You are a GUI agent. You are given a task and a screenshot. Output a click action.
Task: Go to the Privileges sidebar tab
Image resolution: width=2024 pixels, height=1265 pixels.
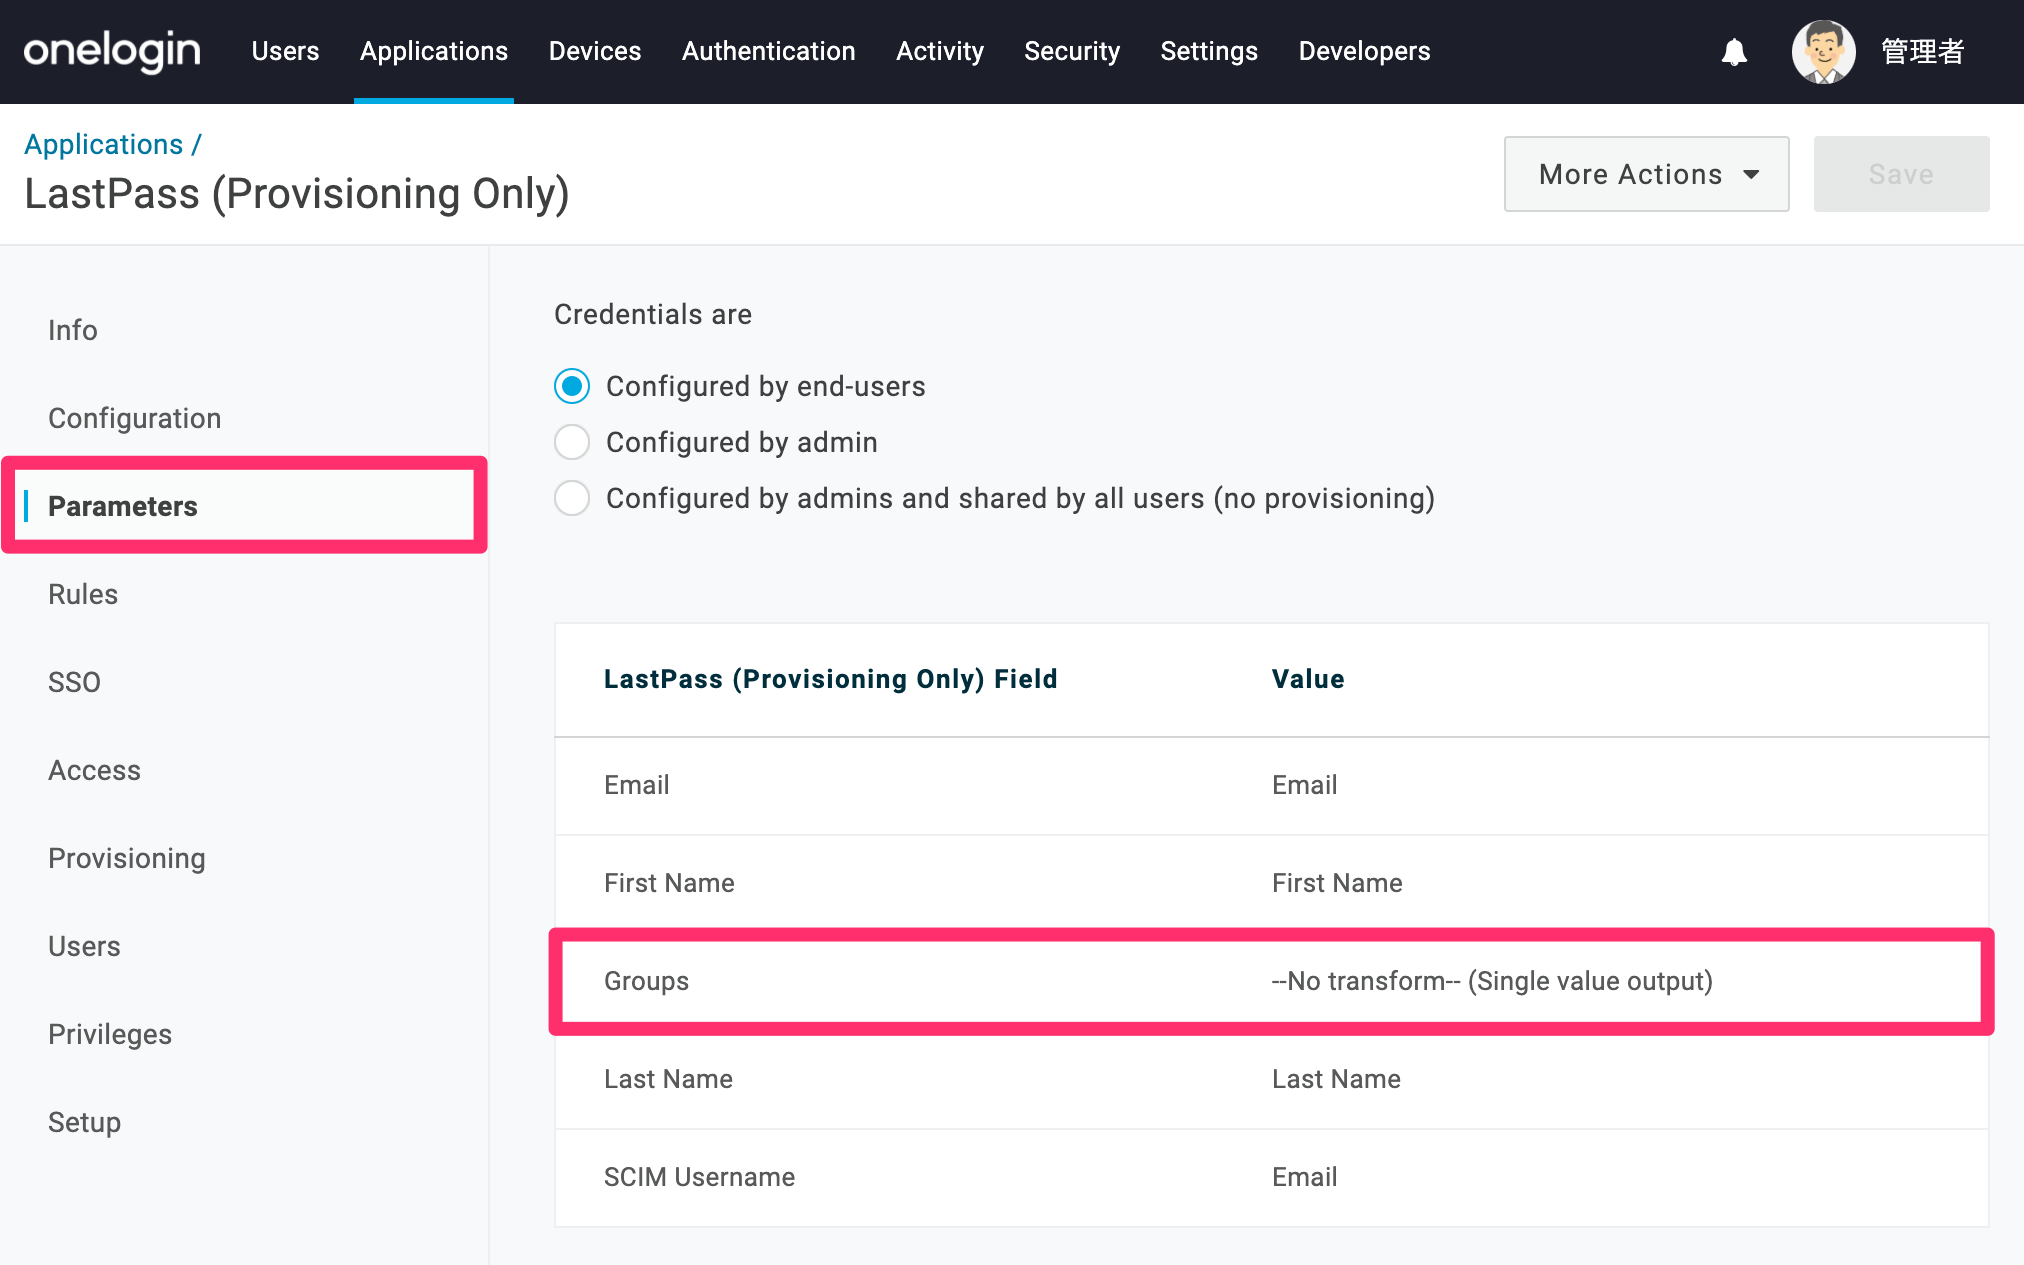click(110, 1034)
